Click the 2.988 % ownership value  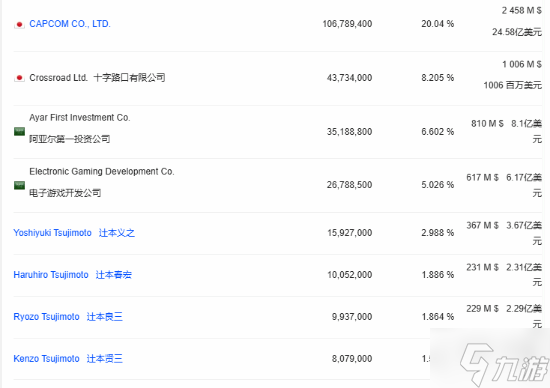click(x=438, y=233)
